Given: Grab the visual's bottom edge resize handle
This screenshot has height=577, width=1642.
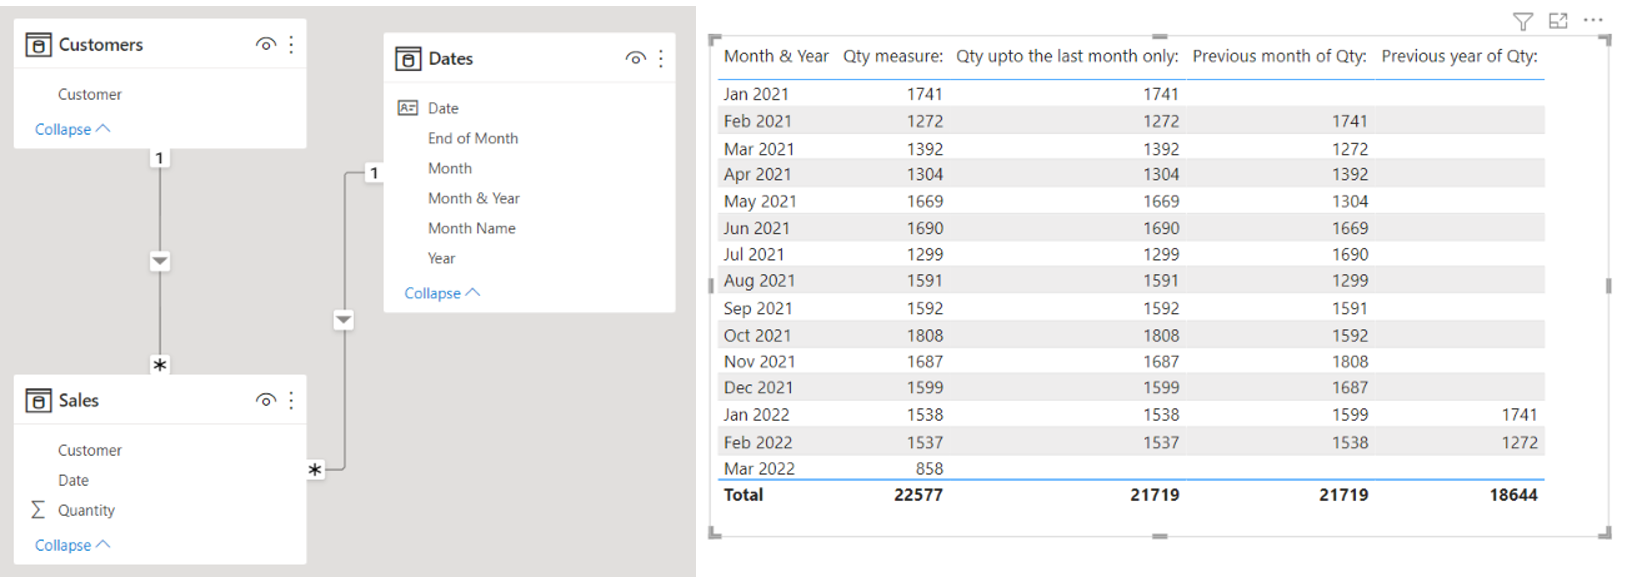Looking at the screenshot, I should 1160,536.
